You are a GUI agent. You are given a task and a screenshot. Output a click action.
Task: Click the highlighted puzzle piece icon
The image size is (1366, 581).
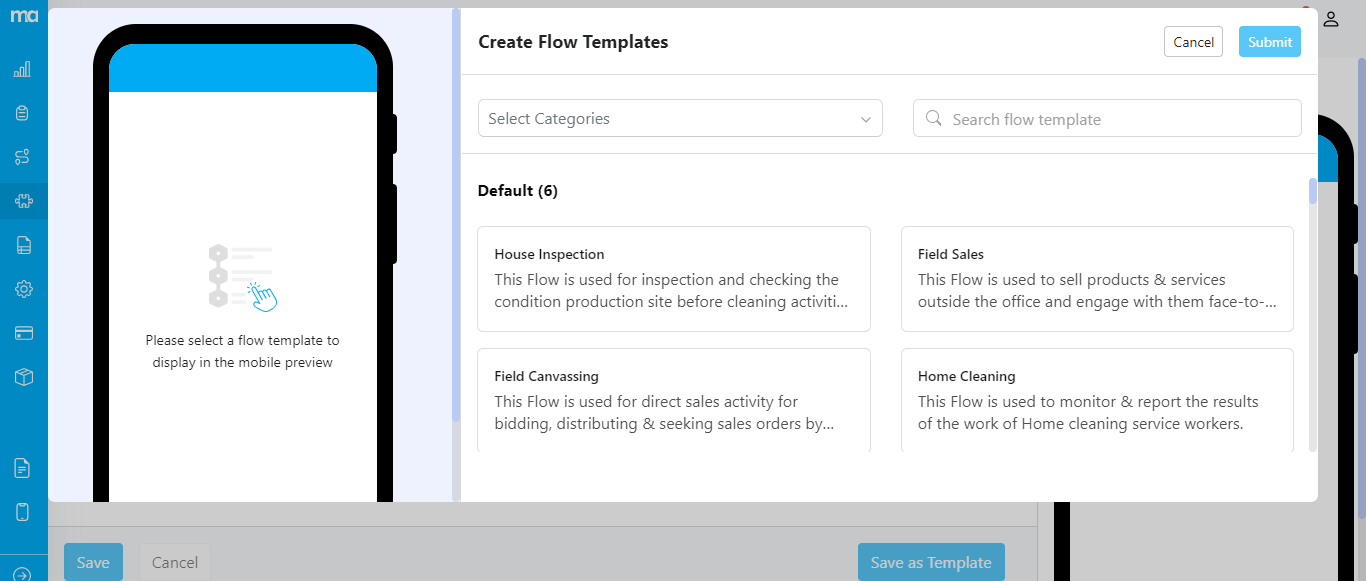[x=22, y=200]
